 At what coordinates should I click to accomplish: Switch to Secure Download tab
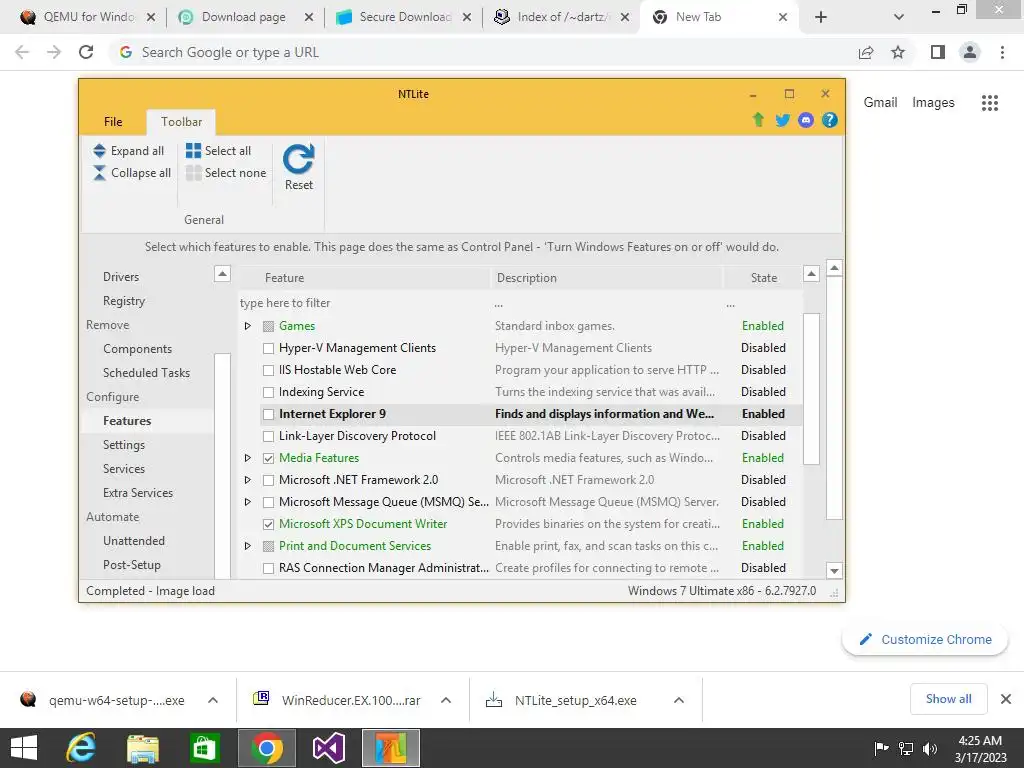point(405,17)
